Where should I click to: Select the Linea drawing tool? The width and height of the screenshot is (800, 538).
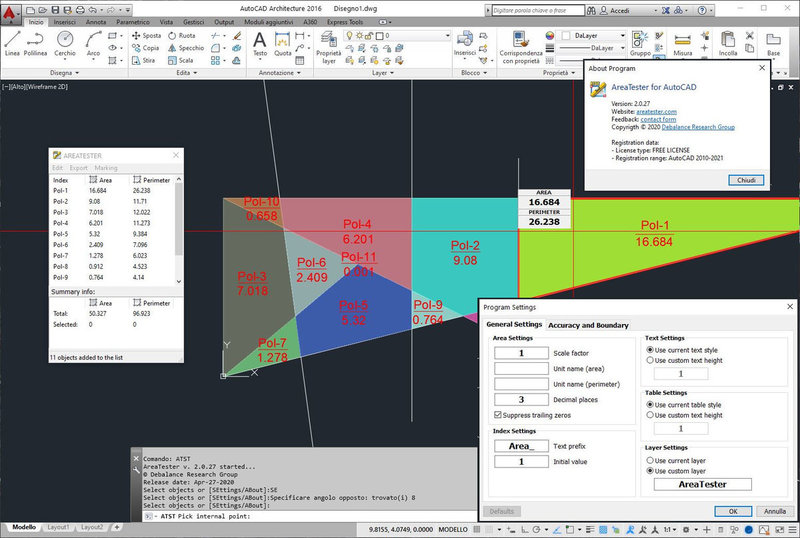12,41
